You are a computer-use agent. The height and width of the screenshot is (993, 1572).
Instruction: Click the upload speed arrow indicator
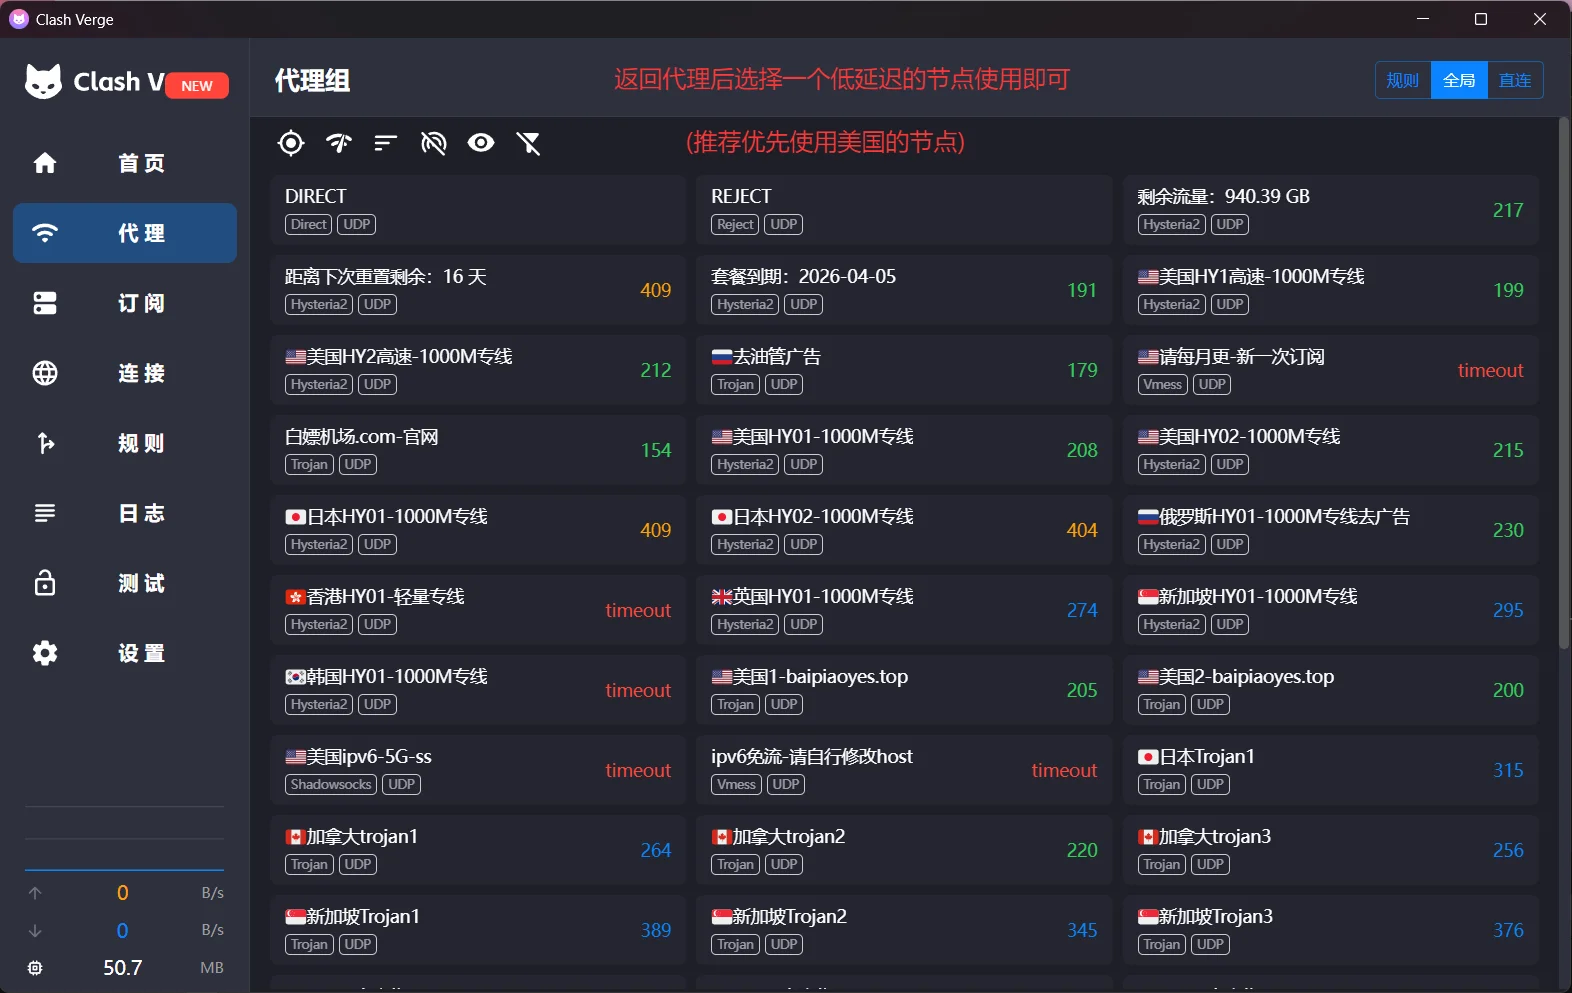tap(35, 893)
